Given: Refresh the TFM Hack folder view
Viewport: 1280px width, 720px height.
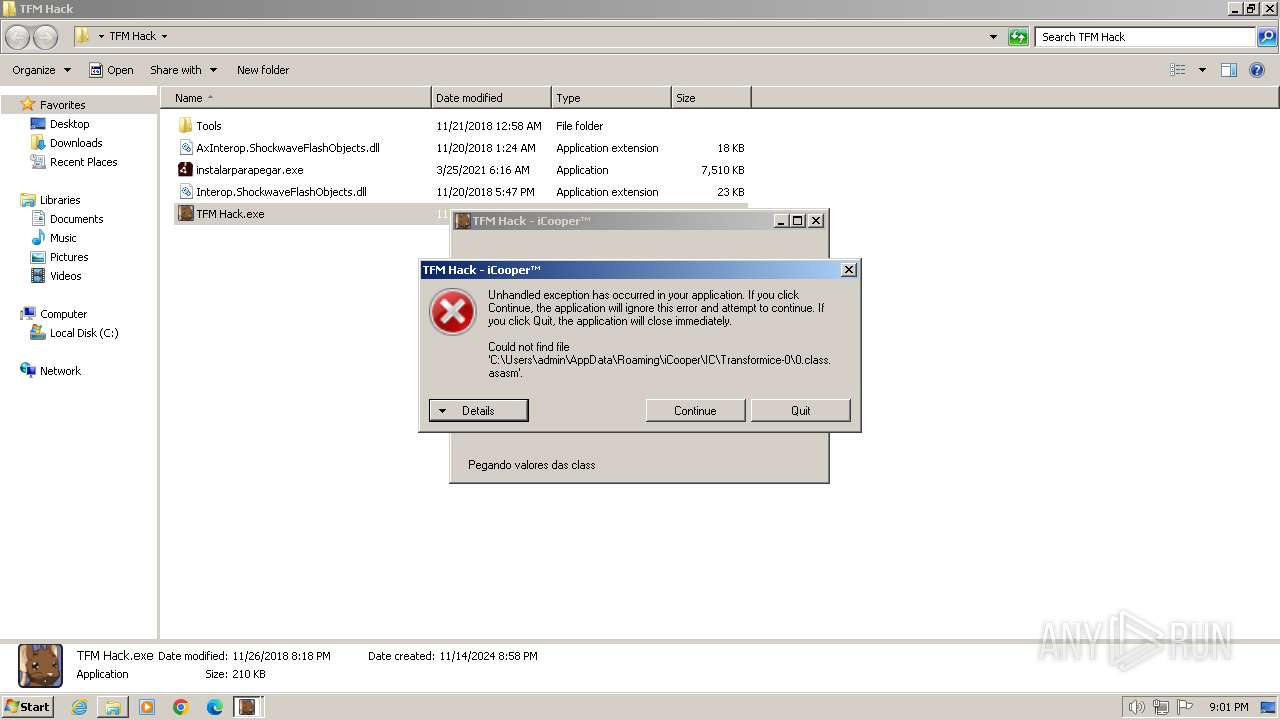Looking at the screenshot, I should coord(1018,37).
